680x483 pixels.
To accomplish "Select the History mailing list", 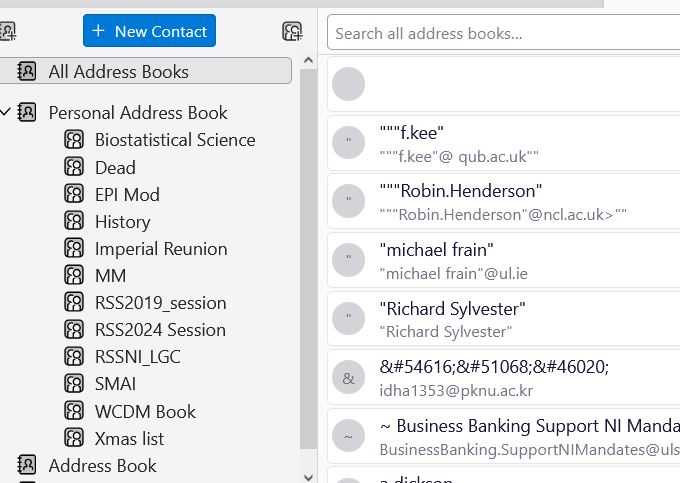I will click(x=122, y=221).
